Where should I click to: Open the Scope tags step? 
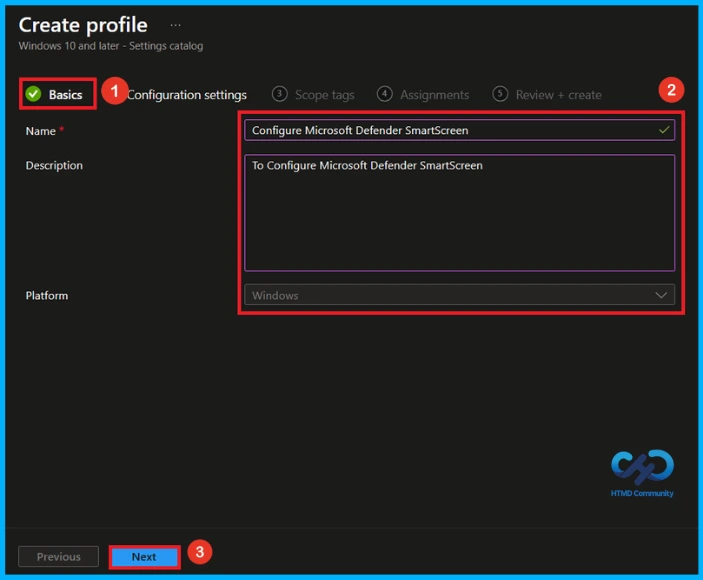313,95
